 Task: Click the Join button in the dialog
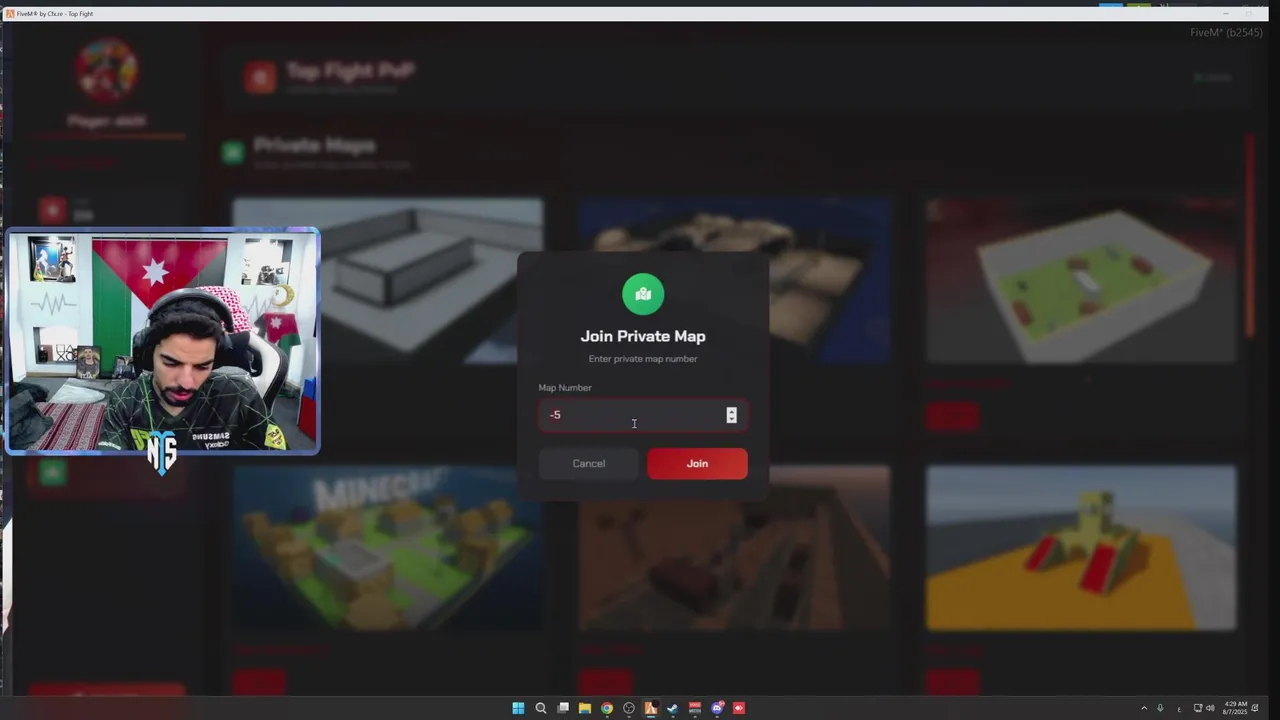click(697, 463)
